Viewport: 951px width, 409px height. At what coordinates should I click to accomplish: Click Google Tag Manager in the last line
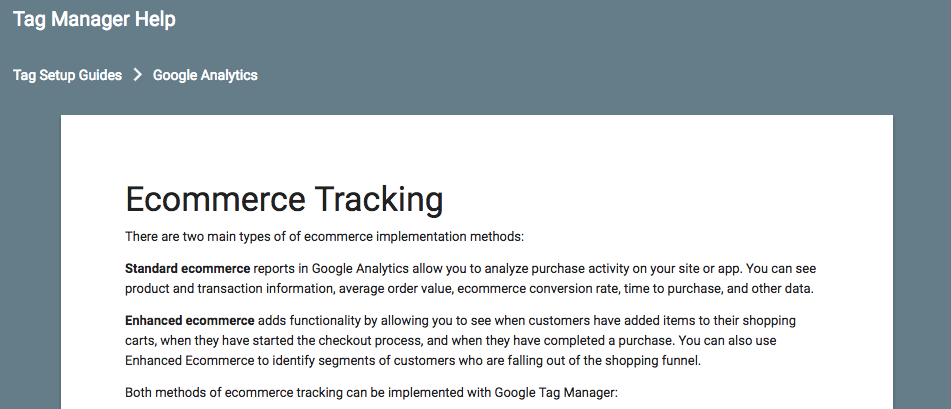tap(555, 393)
